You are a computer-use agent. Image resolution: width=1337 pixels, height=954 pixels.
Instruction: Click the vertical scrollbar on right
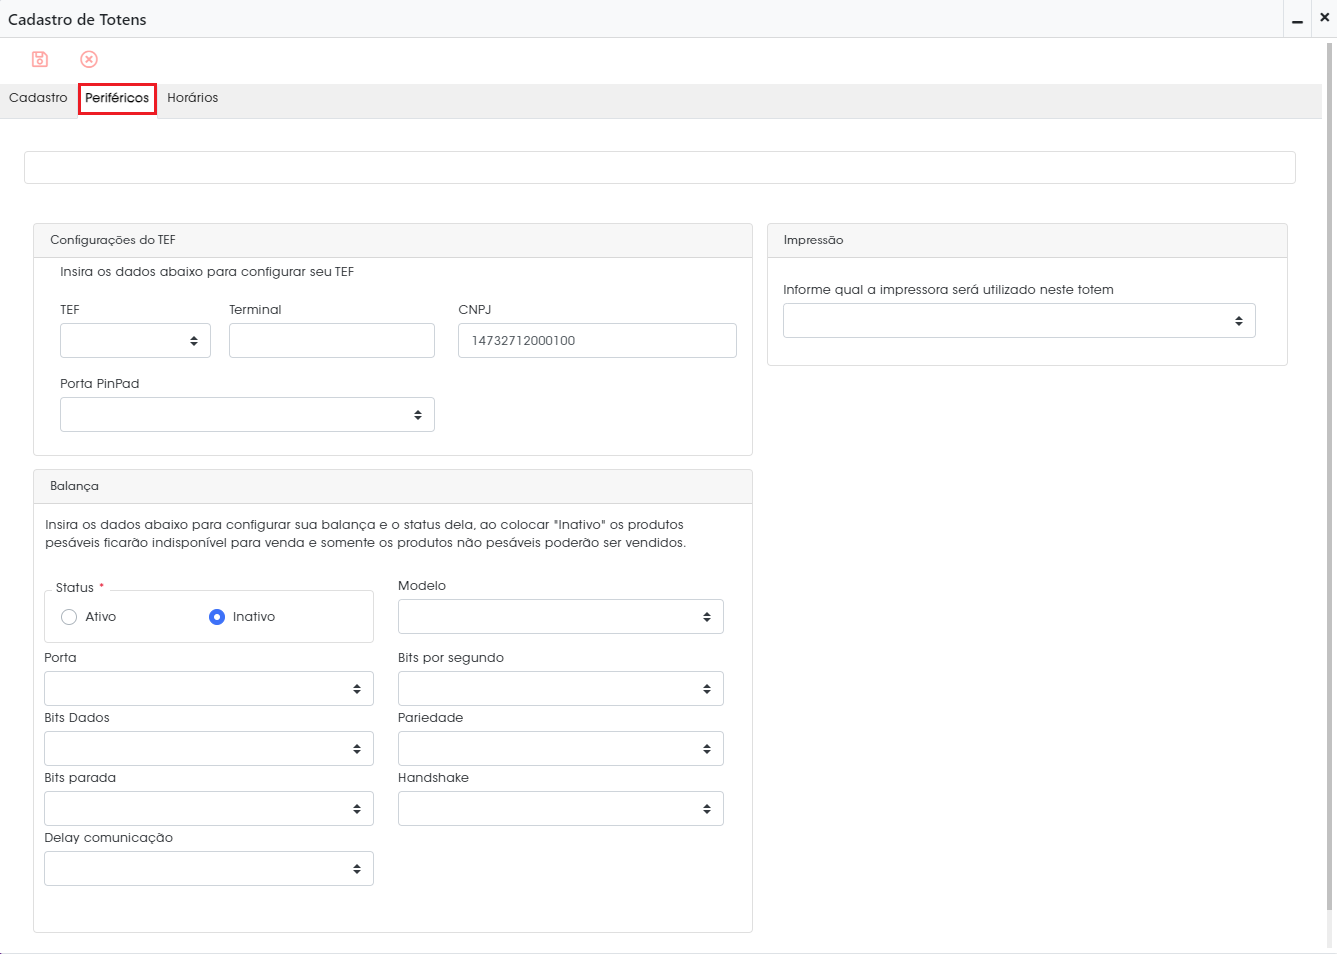pos(1330,475)
